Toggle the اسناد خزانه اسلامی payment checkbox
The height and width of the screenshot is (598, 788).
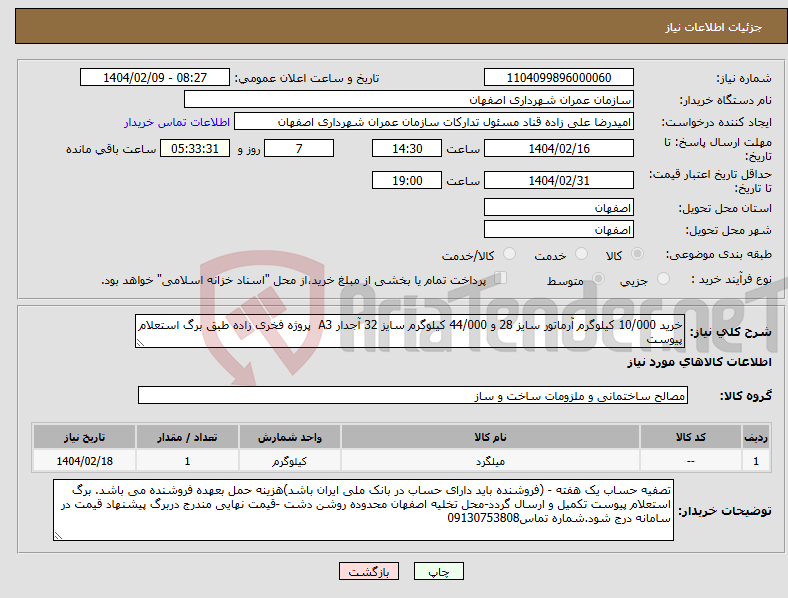(x=501, y=278)
